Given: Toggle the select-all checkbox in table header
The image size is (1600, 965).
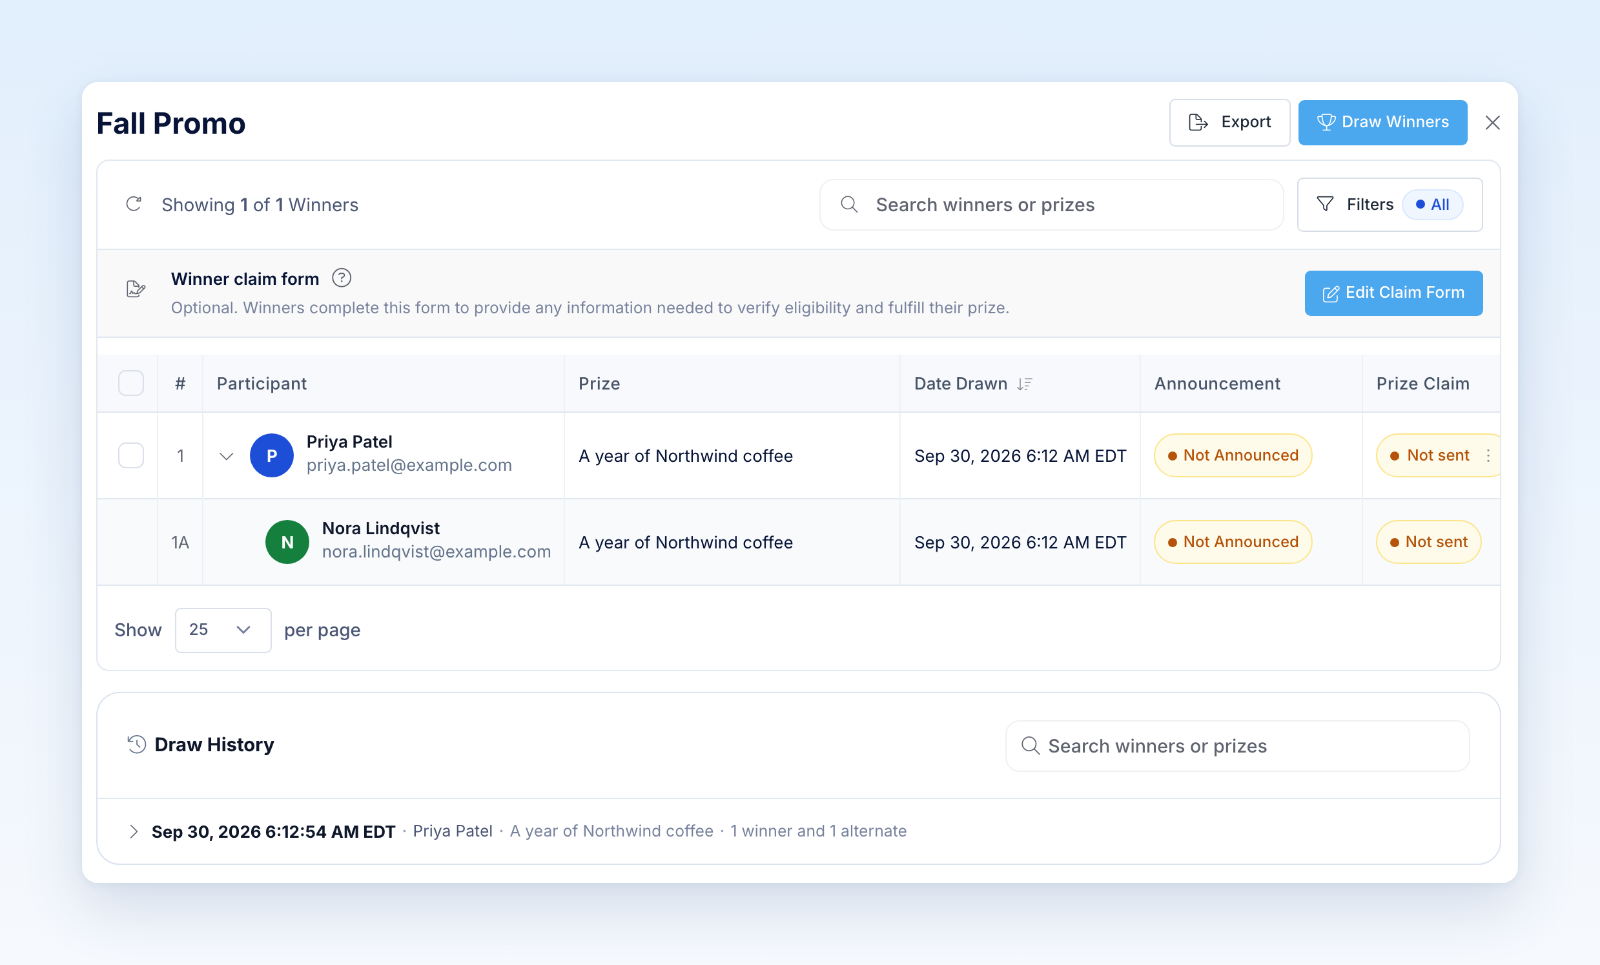Looking at the screenshot, I should click(131, 383).
